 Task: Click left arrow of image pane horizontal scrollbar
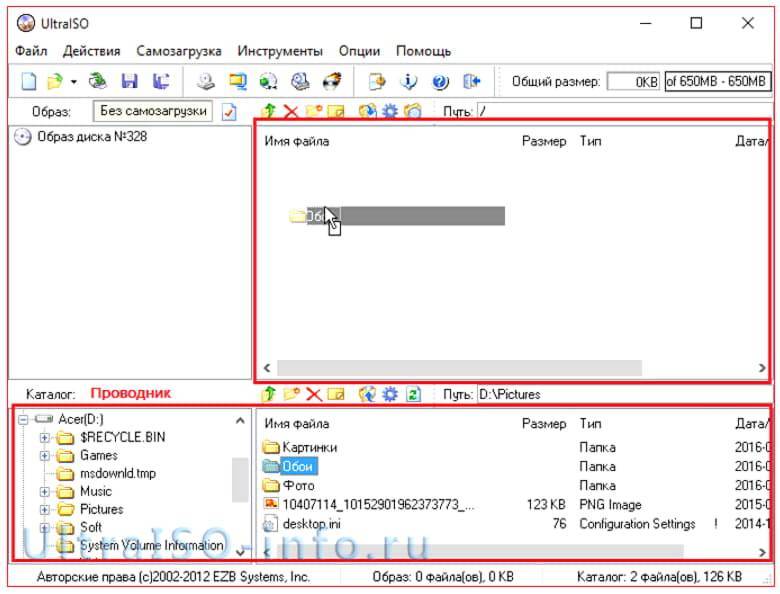[267, 368]
